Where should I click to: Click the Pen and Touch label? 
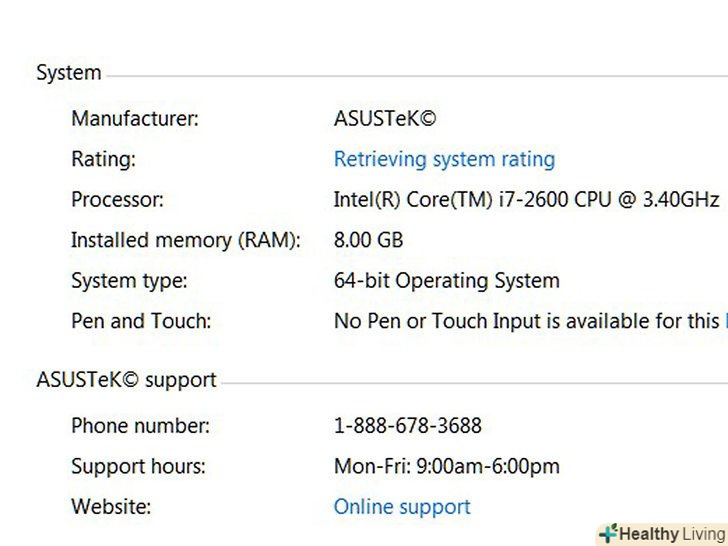141,321
